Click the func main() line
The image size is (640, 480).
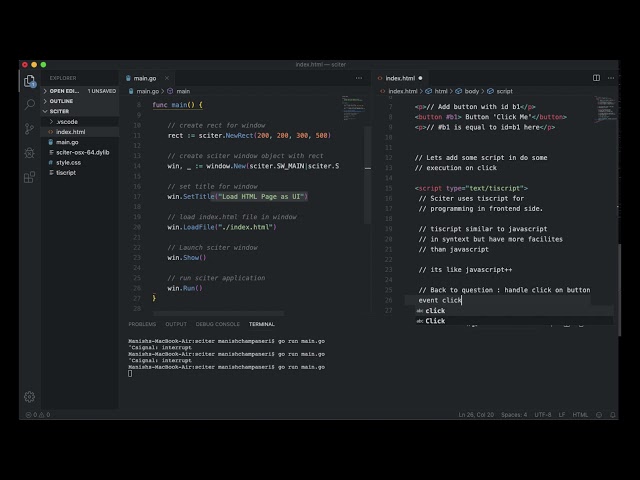point(177,105)
